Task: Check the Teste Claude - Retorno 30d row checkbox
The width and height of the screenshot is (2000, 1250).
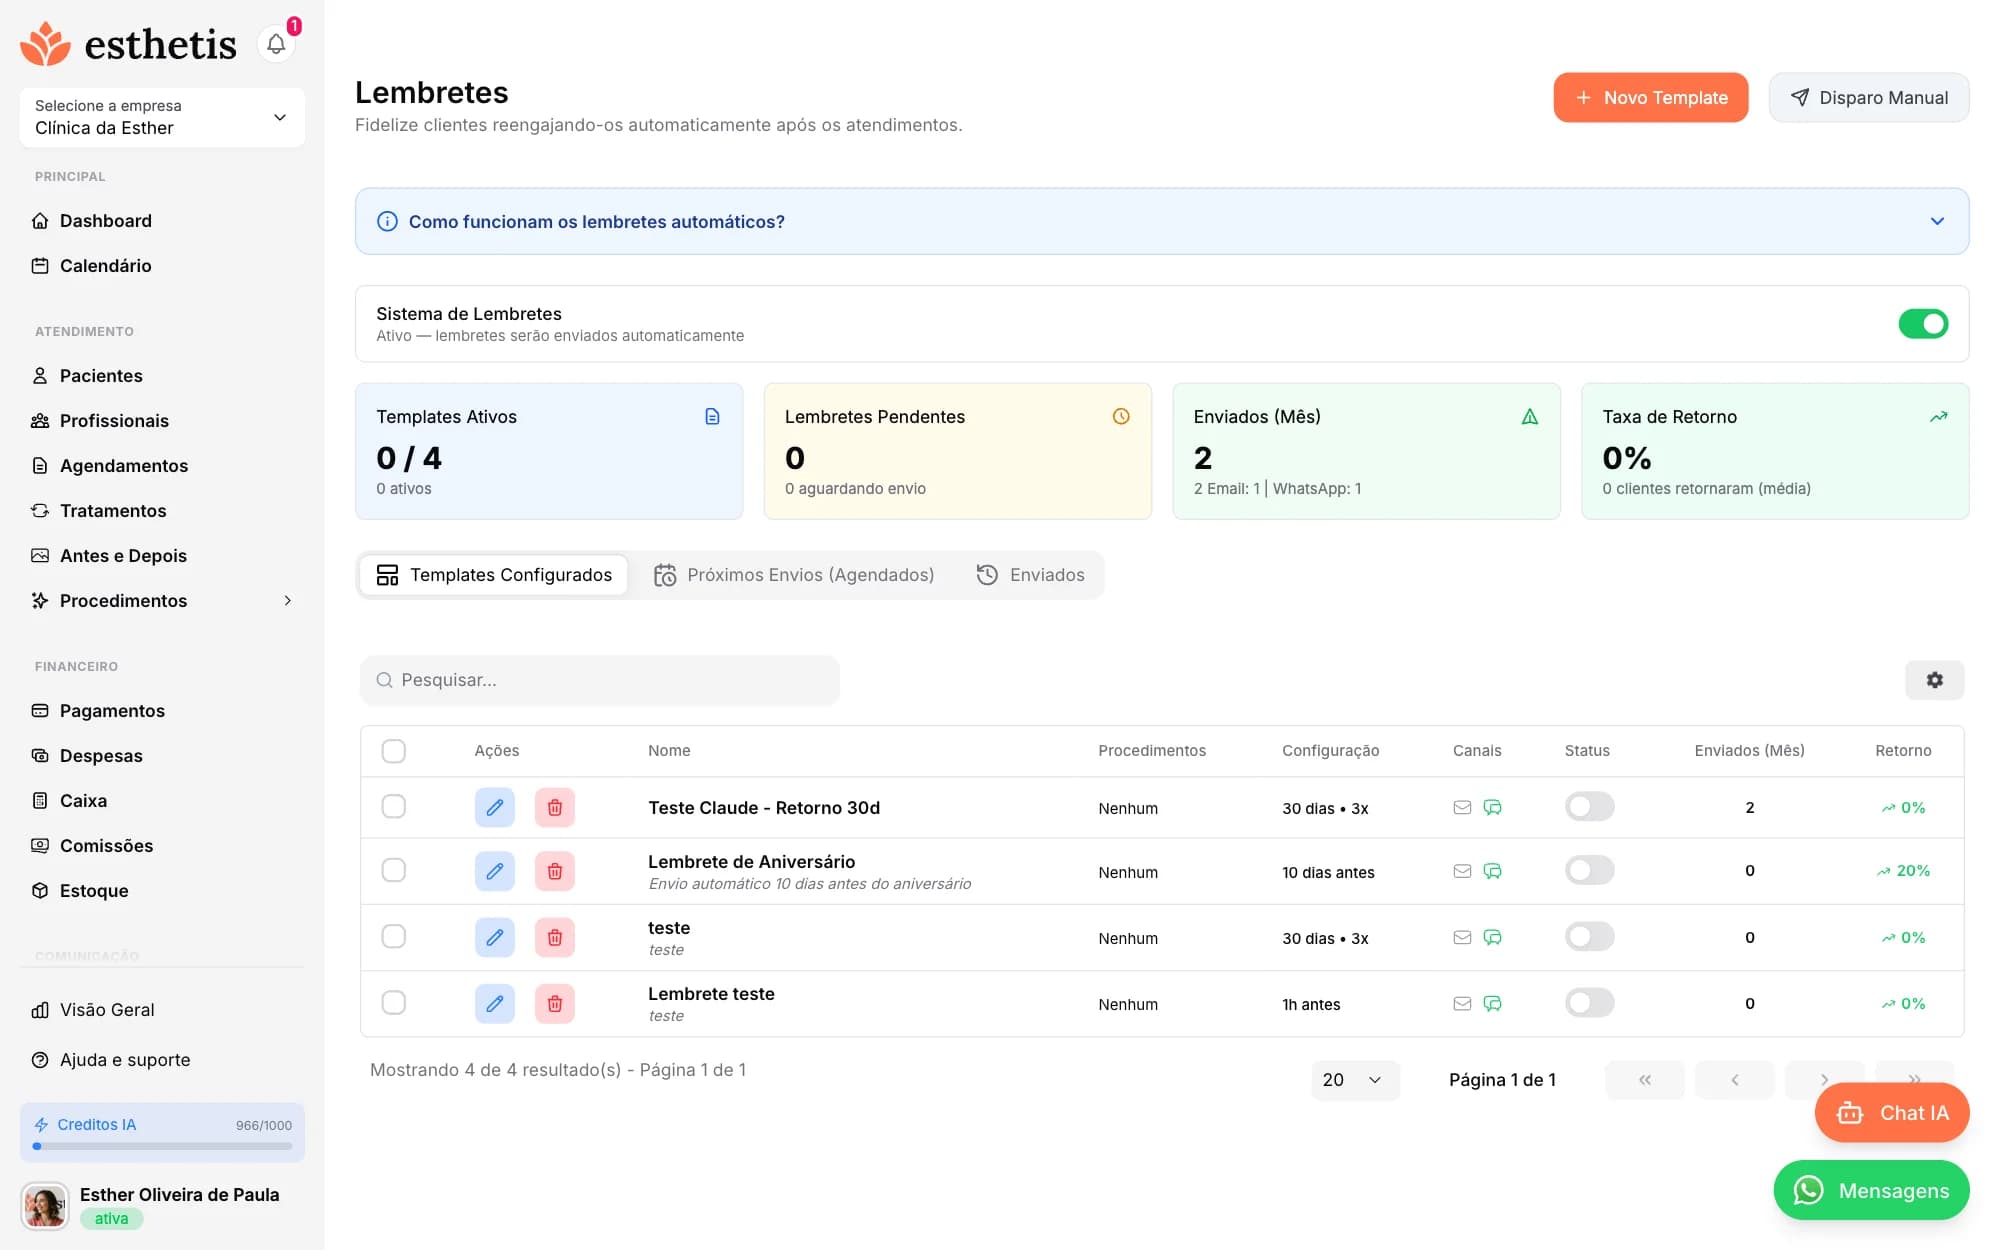Action: click(x=393, y=806)
